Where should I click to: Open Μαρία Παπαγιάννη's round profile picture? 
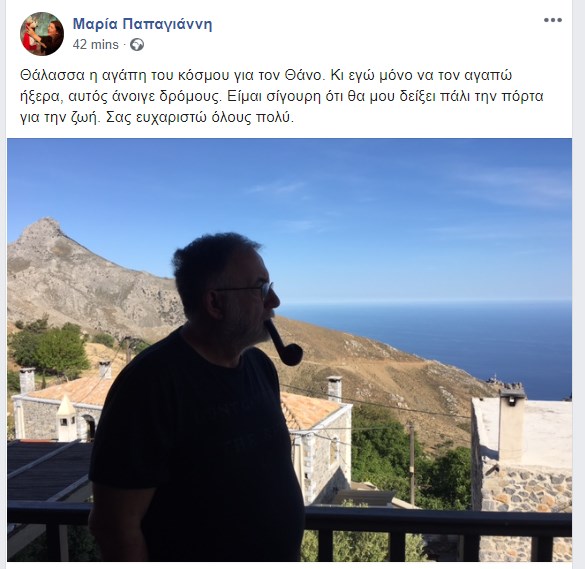click(42, 34)
